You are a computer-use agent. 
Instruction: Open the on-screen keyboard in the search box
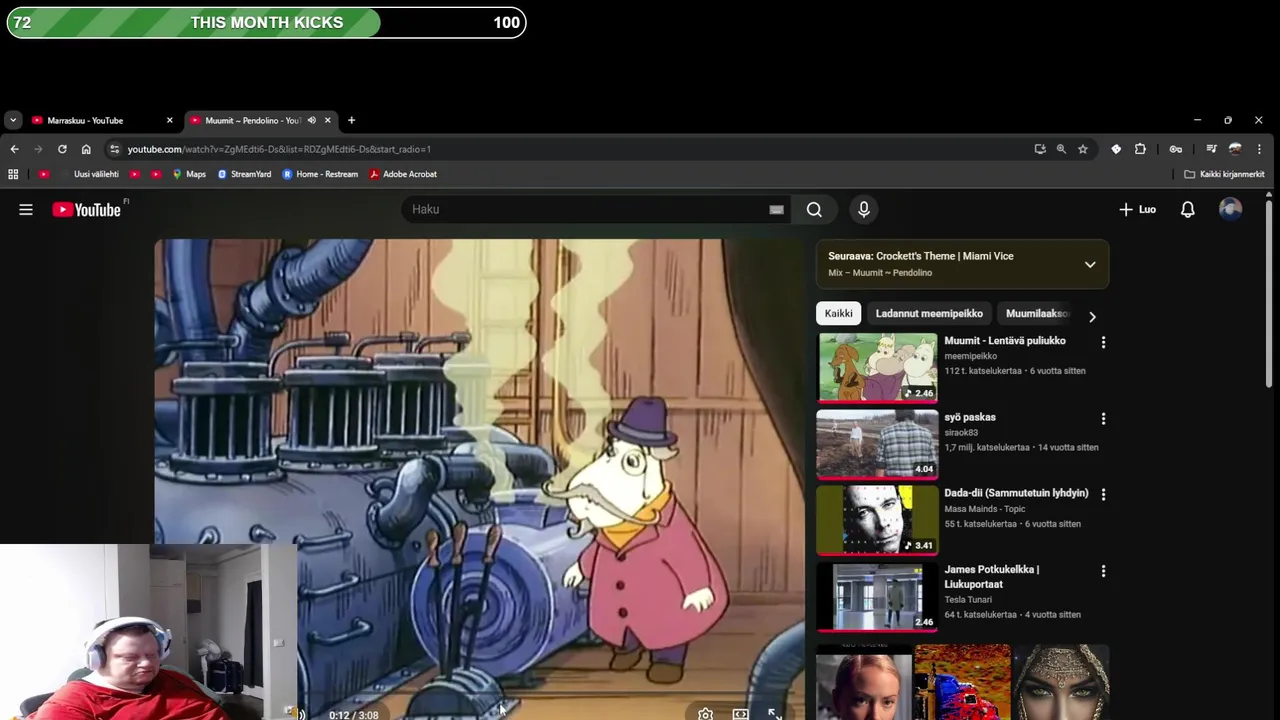(x=776, y=210)
